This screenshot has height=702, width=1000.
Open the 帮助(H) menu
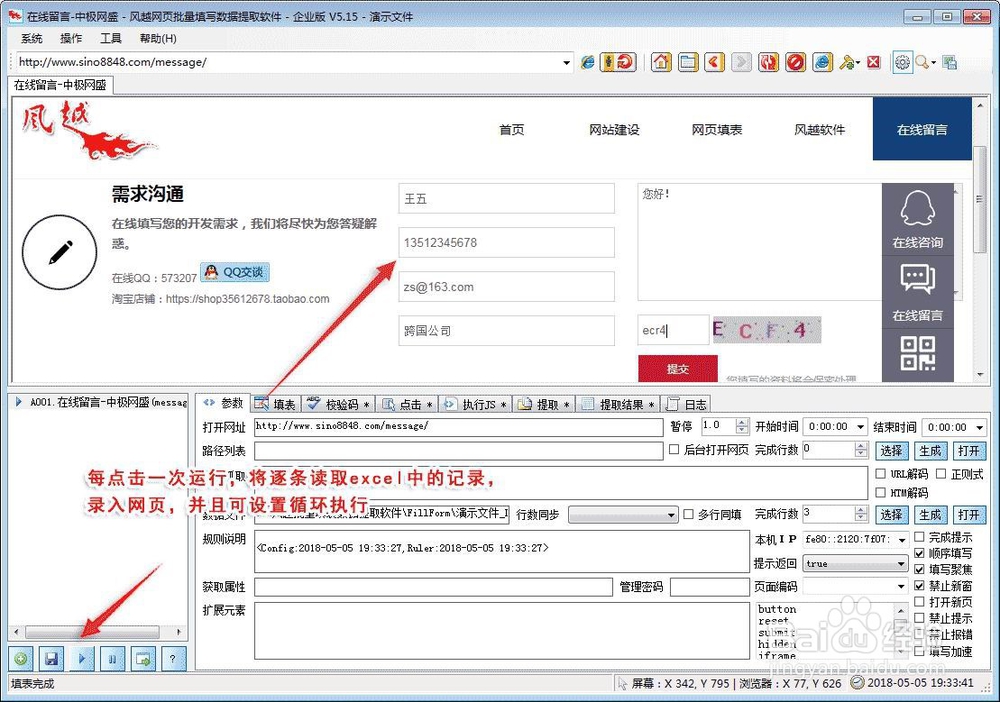pos(158,38)
